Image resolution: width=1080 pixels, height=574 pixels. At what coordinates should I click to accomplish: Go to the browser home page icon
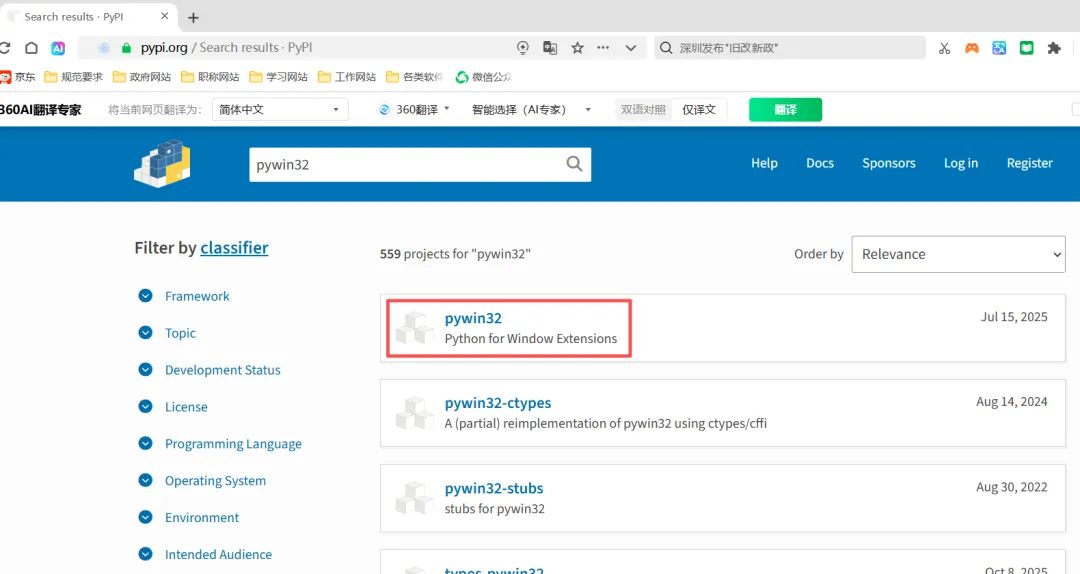(x=31, y=48)
